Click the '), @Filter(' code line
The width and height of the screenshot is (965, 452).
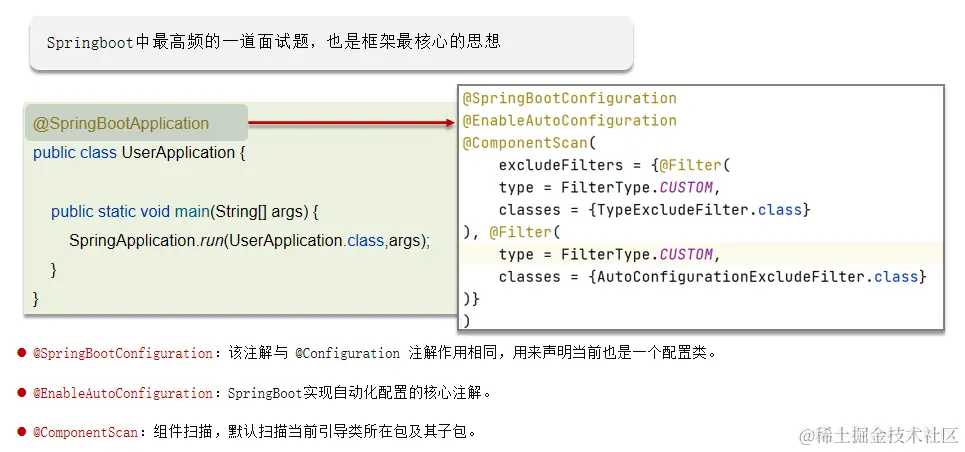[x=511, y=232]
